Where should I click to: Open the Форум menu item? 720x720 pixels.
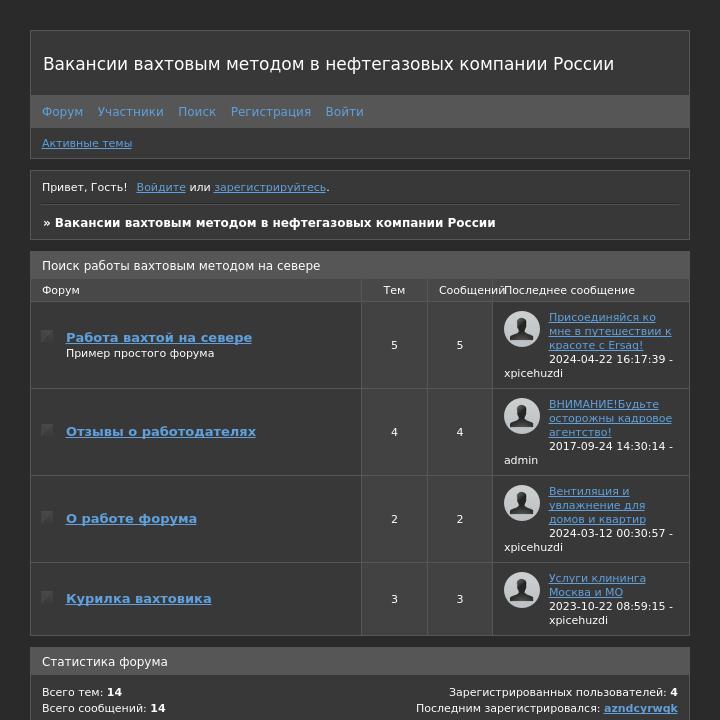62,112
